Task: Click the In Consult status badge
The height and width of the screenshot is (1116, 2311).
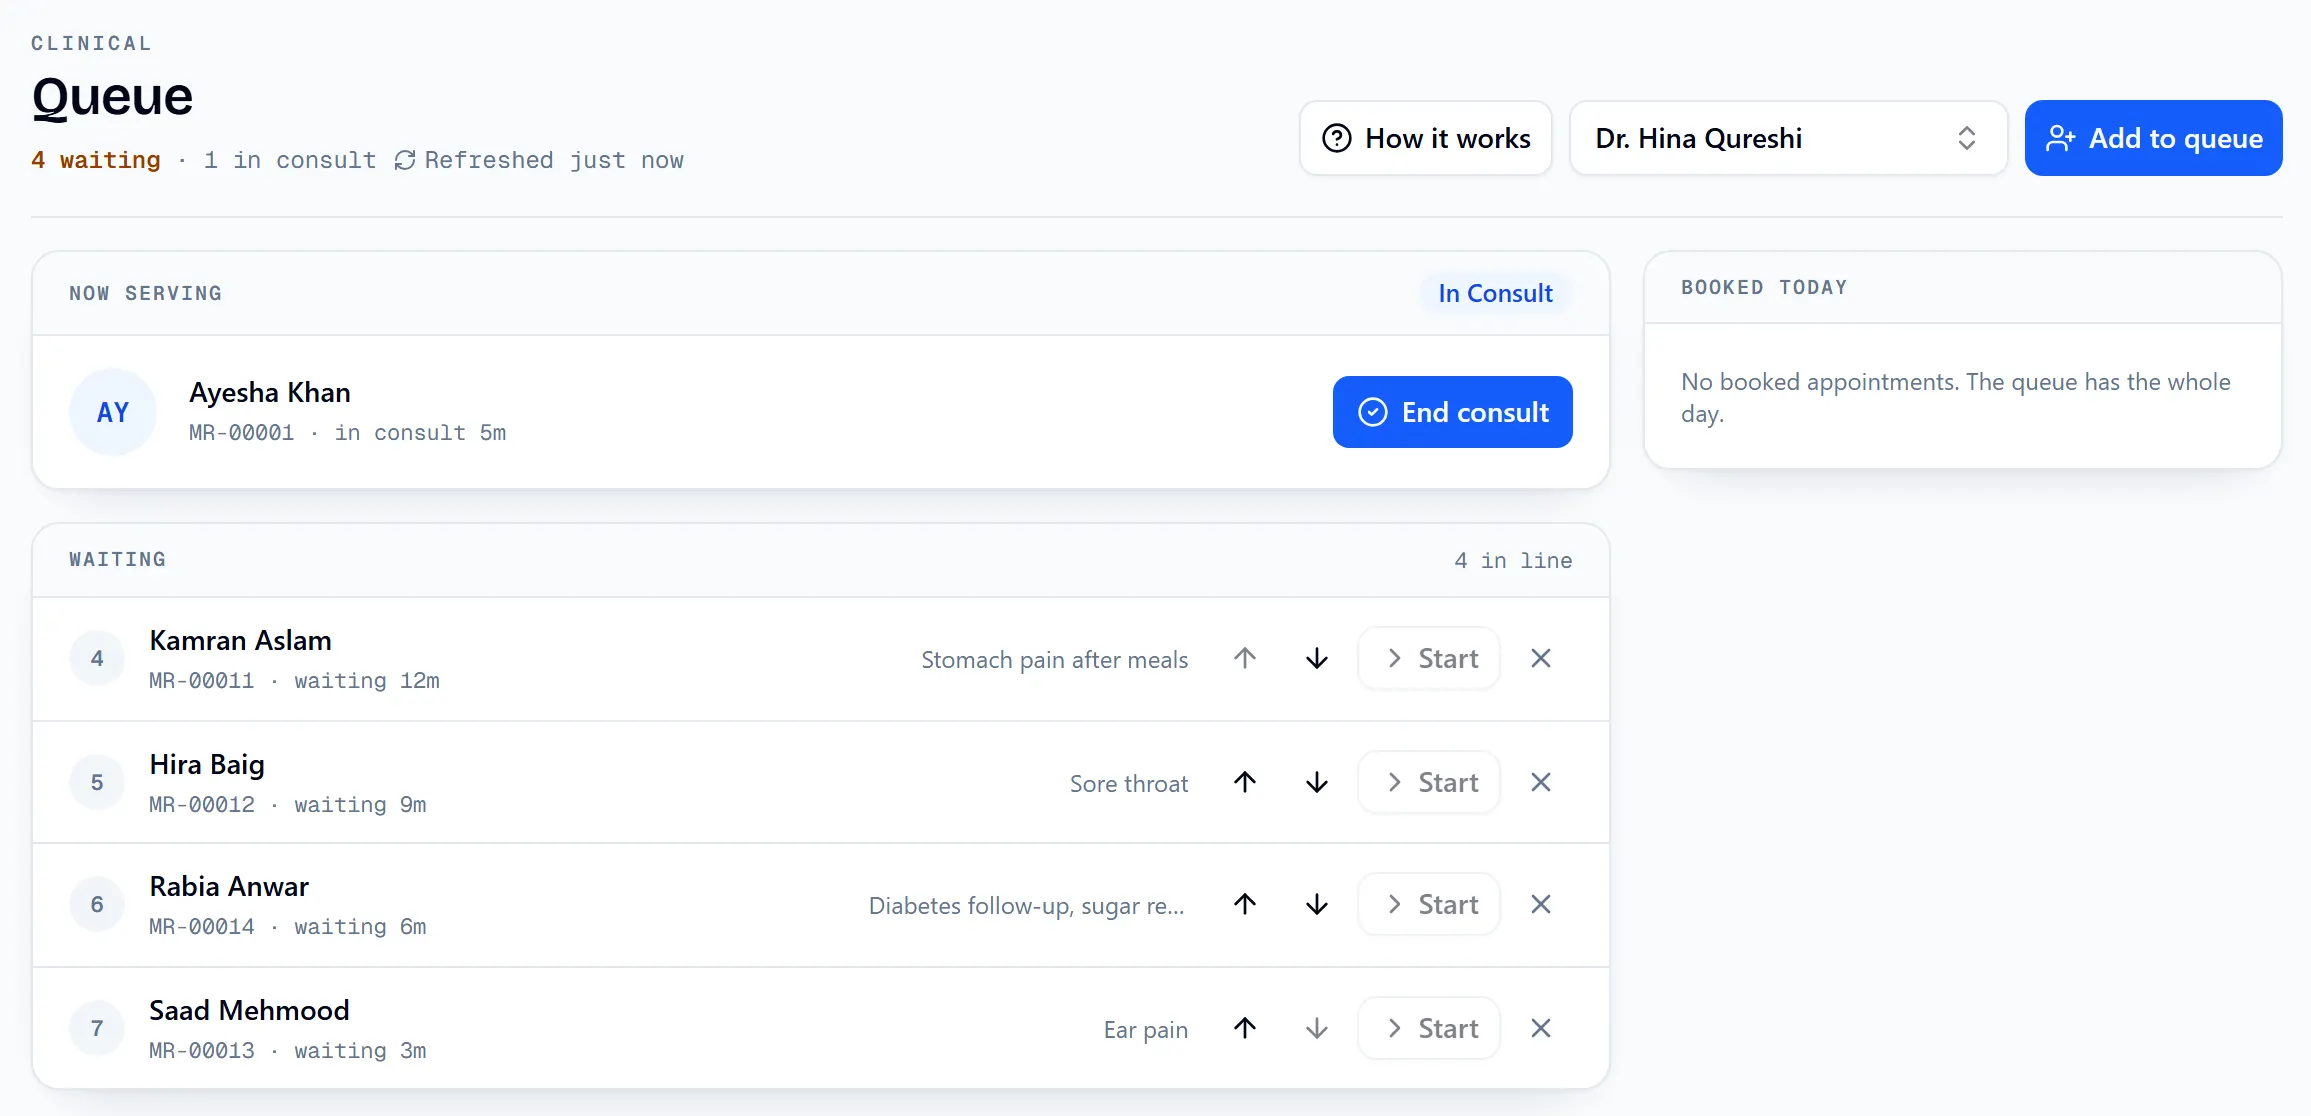Action: (x=1495, y=293)
